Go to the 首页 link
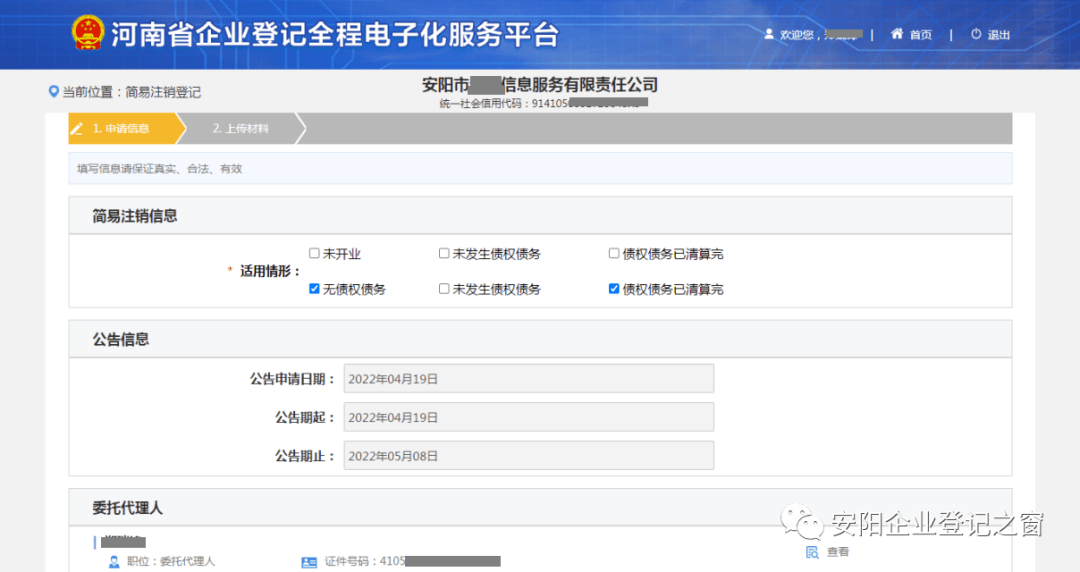 920,34
